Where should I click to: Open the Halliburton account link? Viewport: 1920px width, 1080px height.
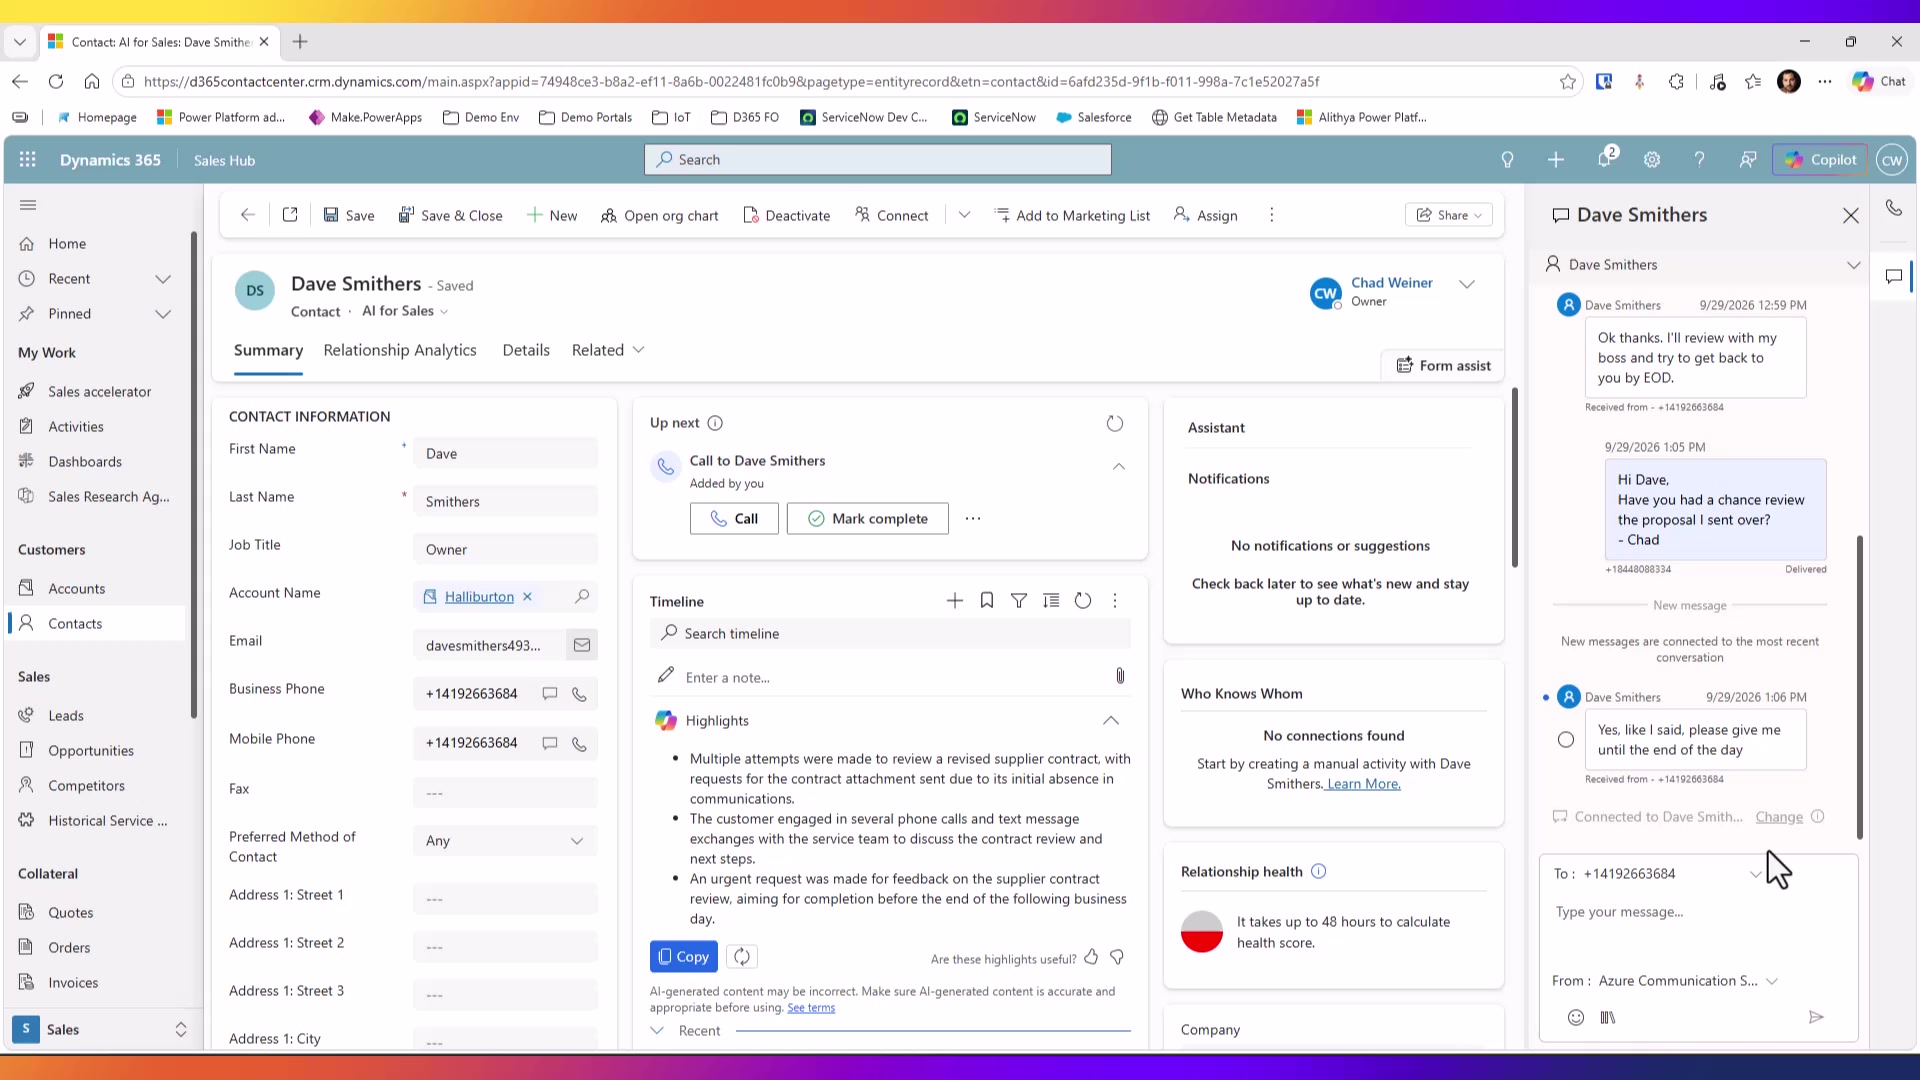[x=479, y=597]
